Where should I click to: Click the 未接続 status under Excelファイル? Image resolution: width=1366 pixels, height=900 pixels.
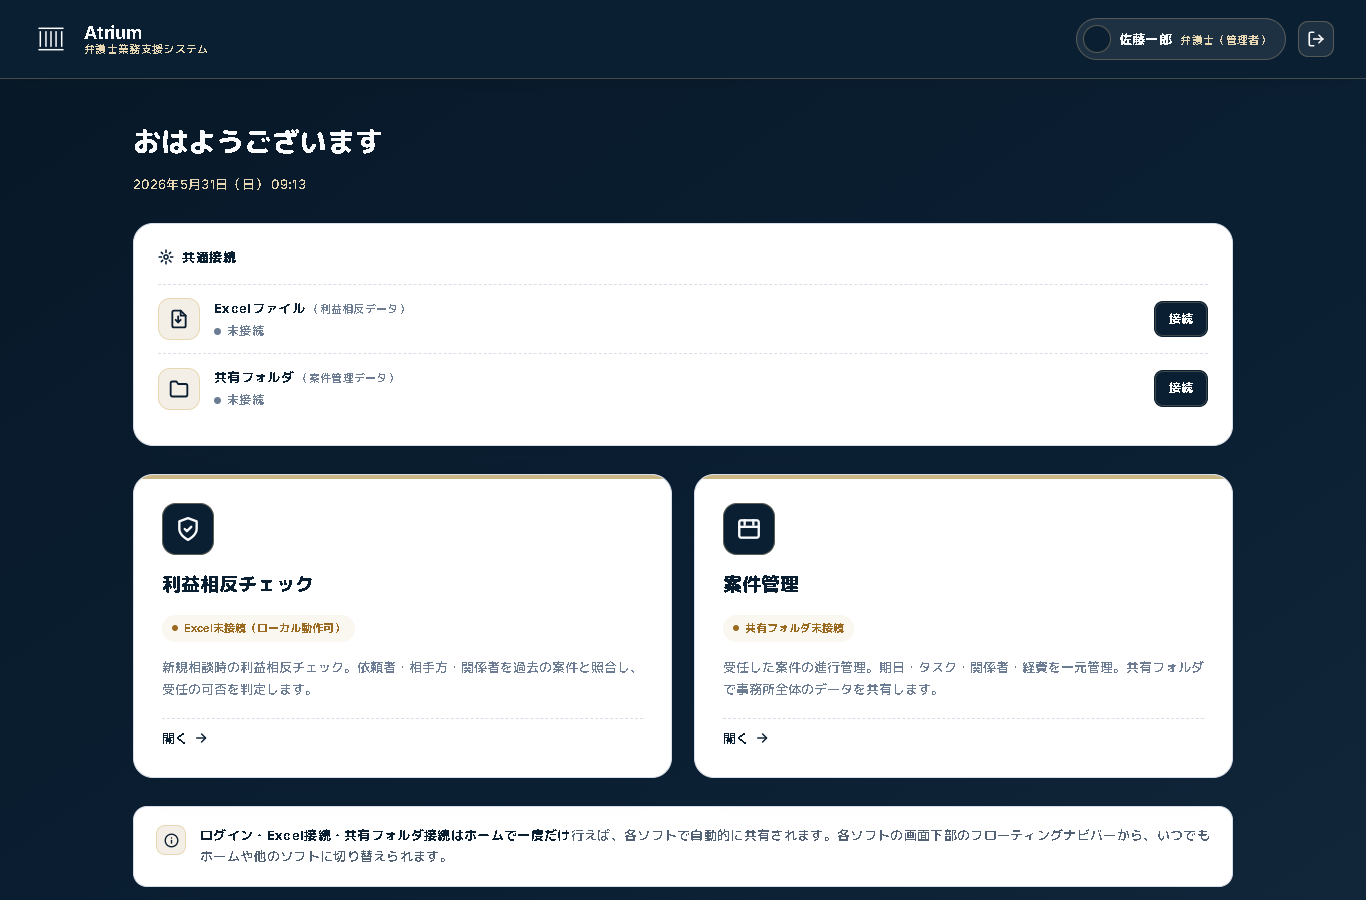point(239,331)
